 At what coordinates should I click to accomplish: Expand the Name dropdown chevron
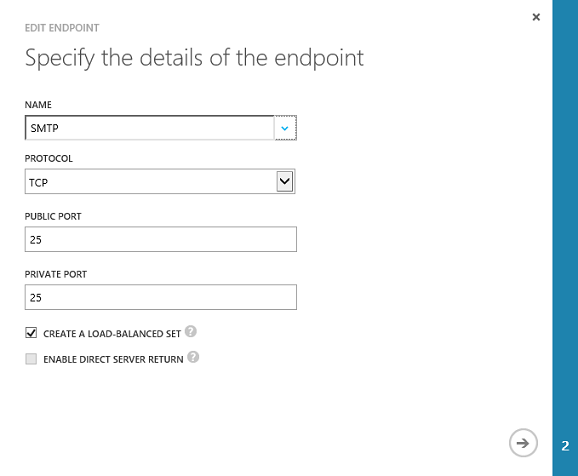pyautogui.click(x=285, y=128)
